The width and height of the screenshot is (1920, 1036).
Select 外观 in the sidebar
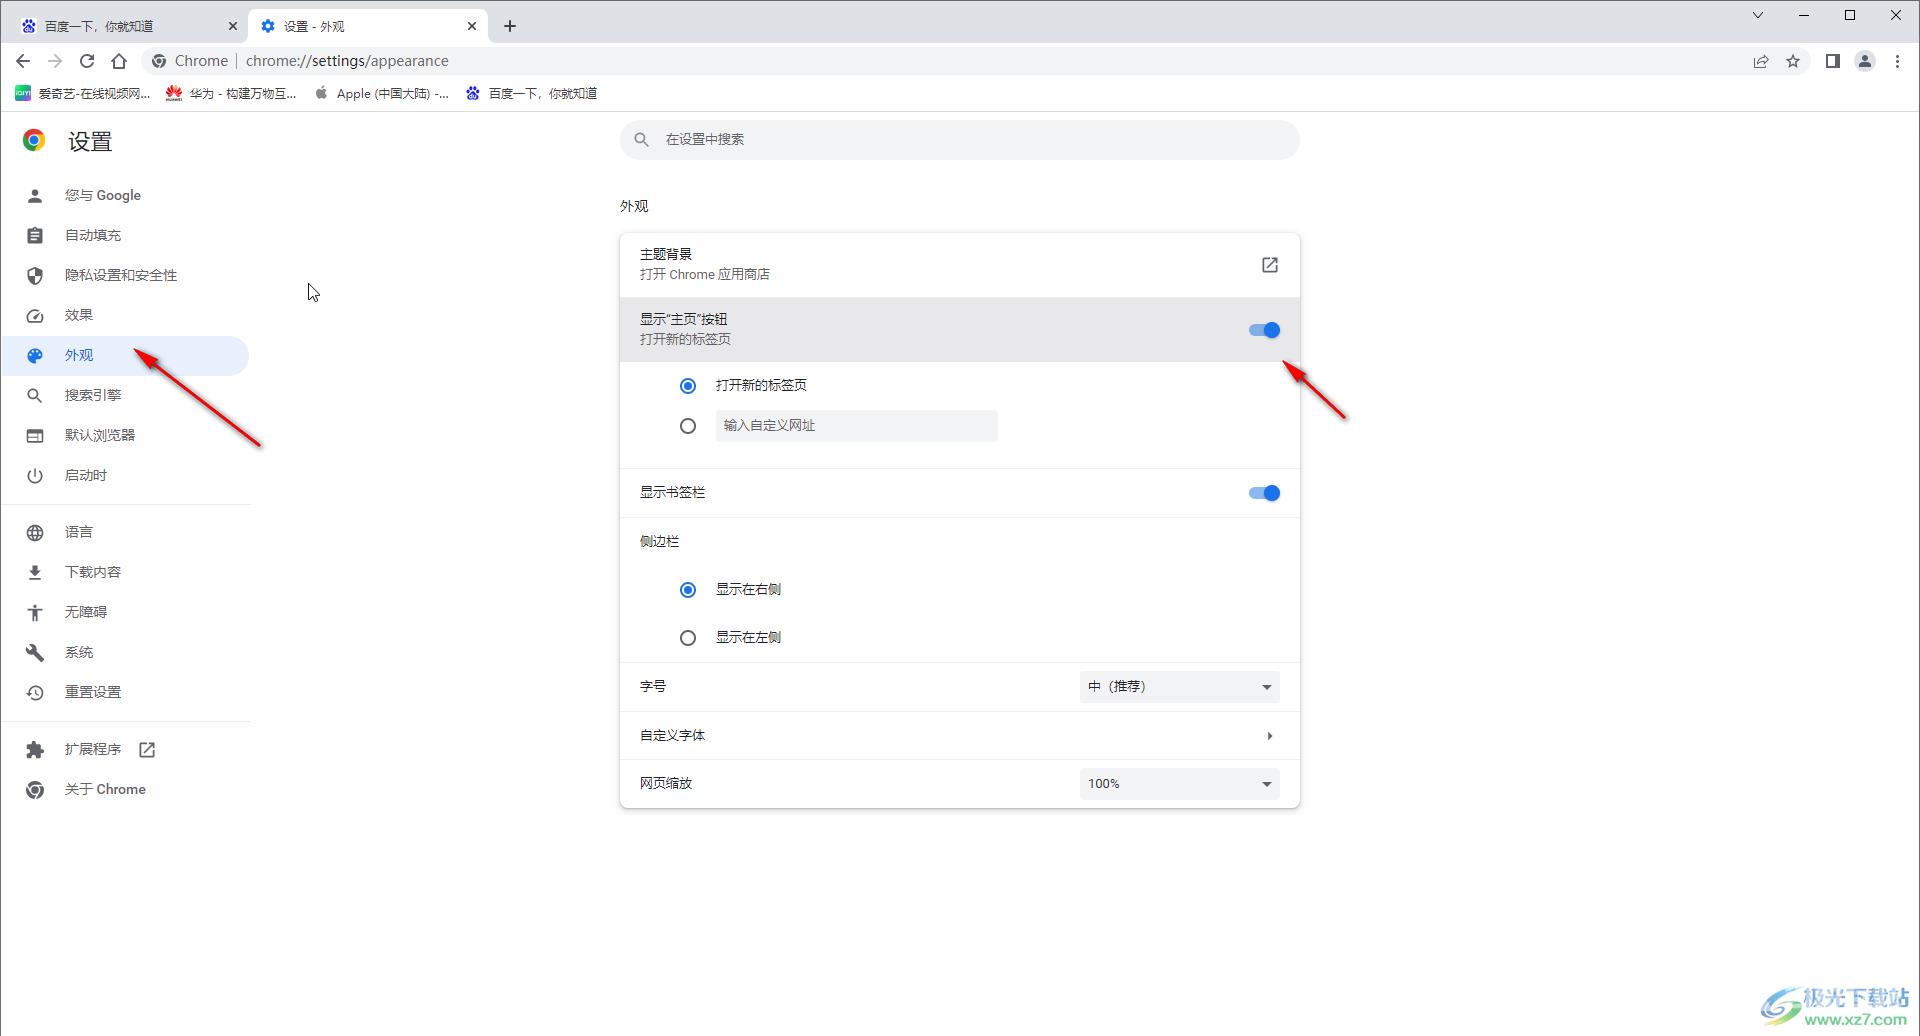coord(125,355)
